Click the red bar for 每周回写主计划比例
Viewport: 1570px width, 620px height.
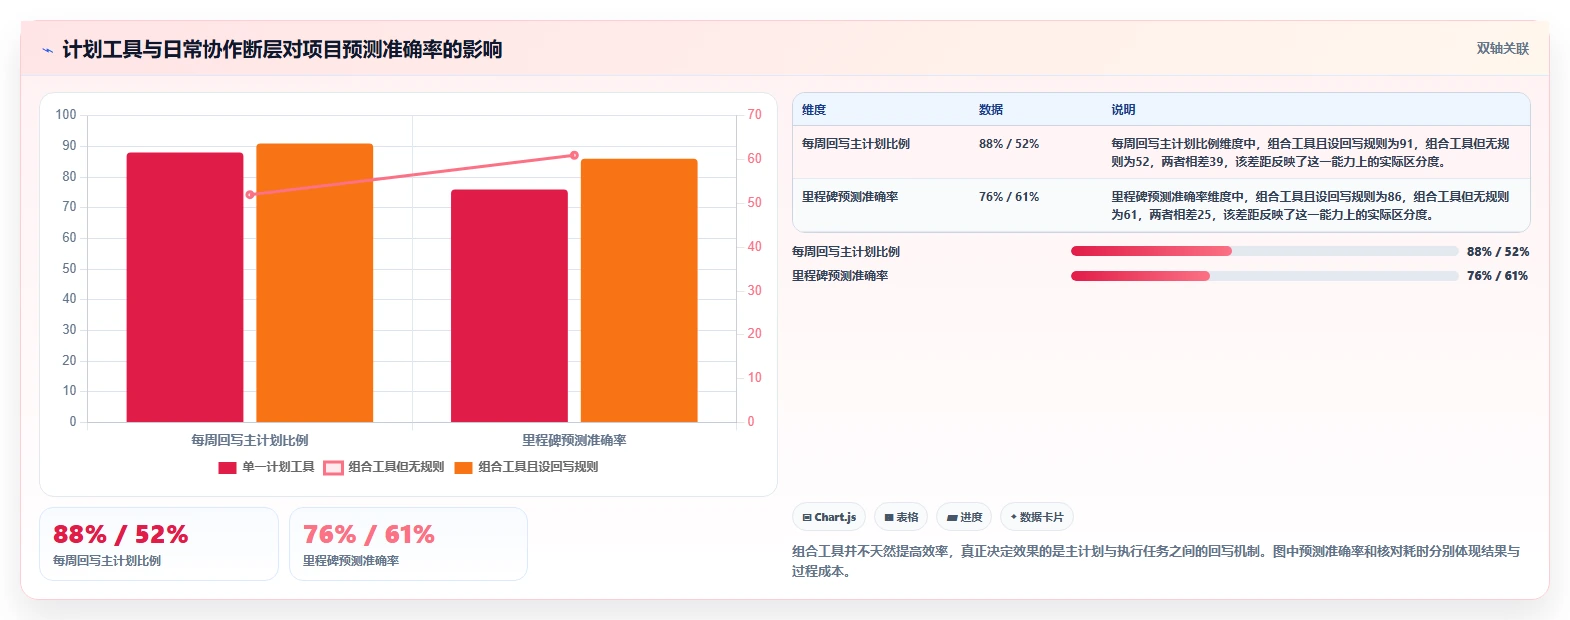coord(185,287)
